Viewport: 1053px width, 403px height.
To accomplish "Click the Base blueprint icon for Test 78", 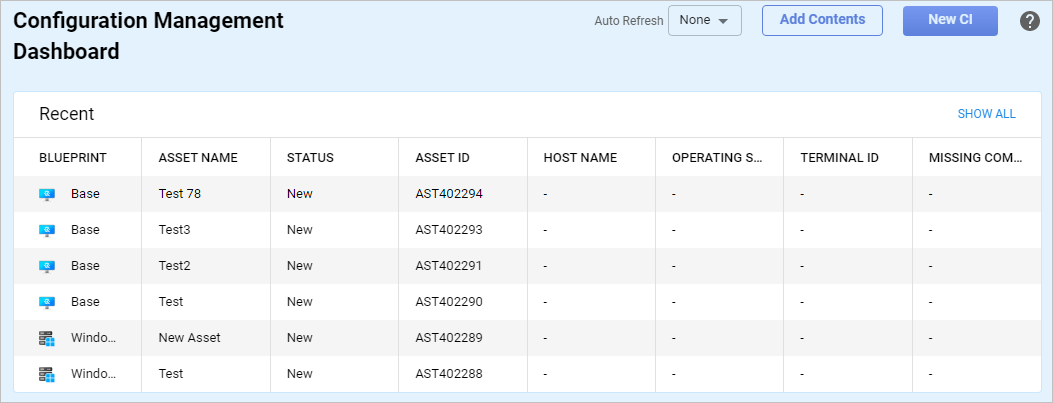I will (47, 194).
